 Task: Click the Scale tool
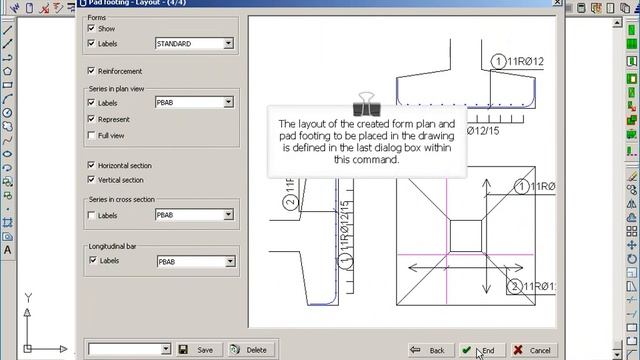[x=632, y=273]
